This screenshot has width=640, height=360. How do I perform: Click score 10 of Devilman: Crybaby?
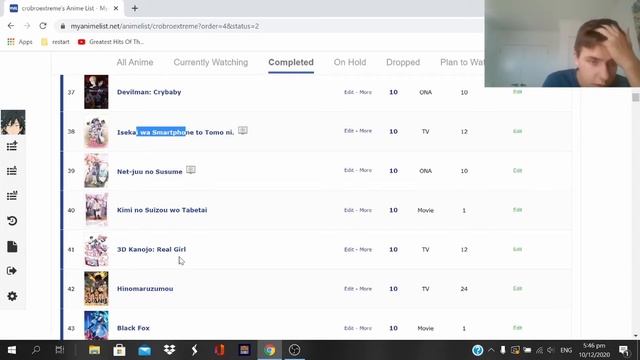(x=393, y=92)
